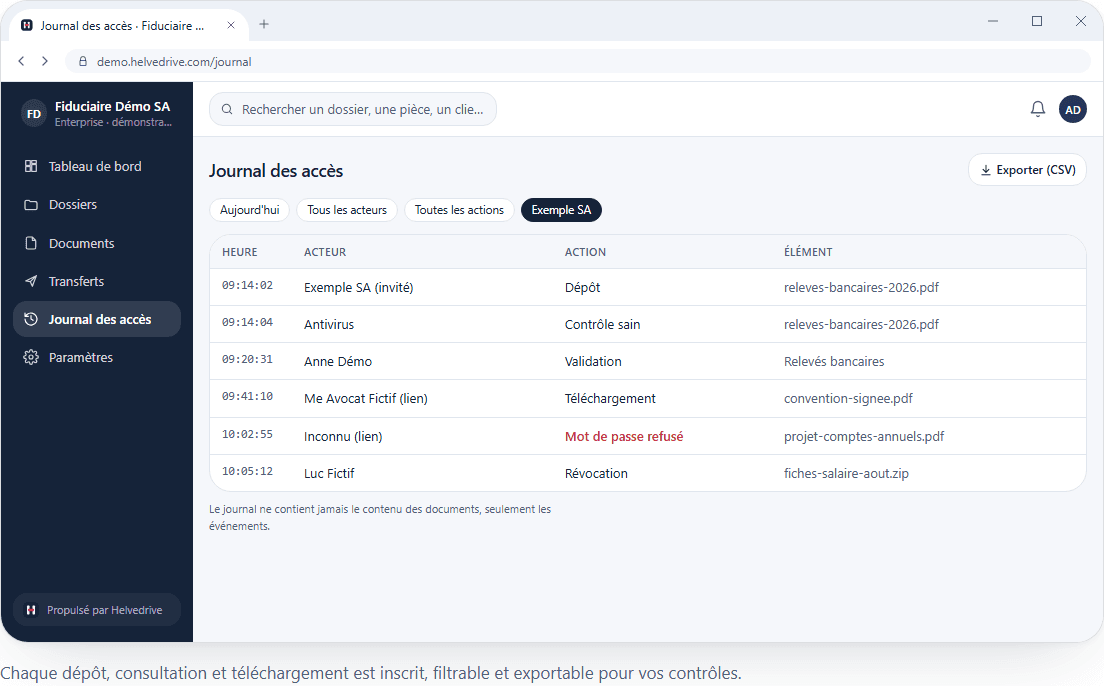The image size is (1104, 686).
Task: Sort by the ACTEUR column header
Action: tap(325, 252)
